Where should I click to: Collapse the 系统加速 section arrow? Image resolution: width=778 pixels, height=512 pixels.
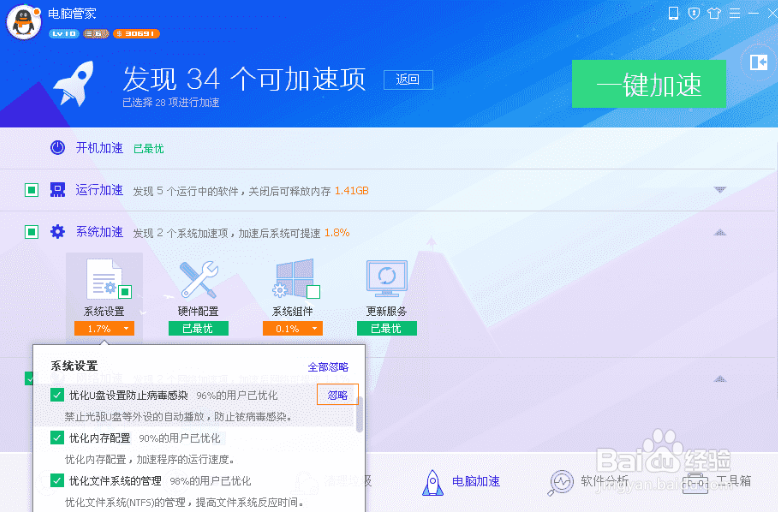pos(720,232)
